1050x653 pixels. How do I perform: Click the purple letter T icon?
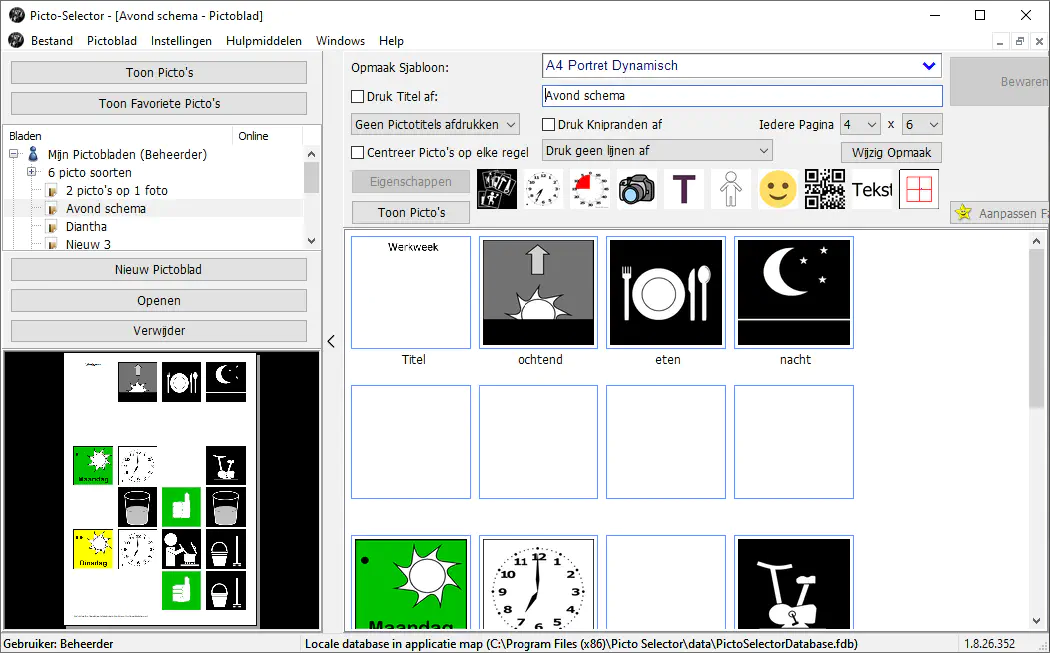pyautogui.click(x=684, y=189)
